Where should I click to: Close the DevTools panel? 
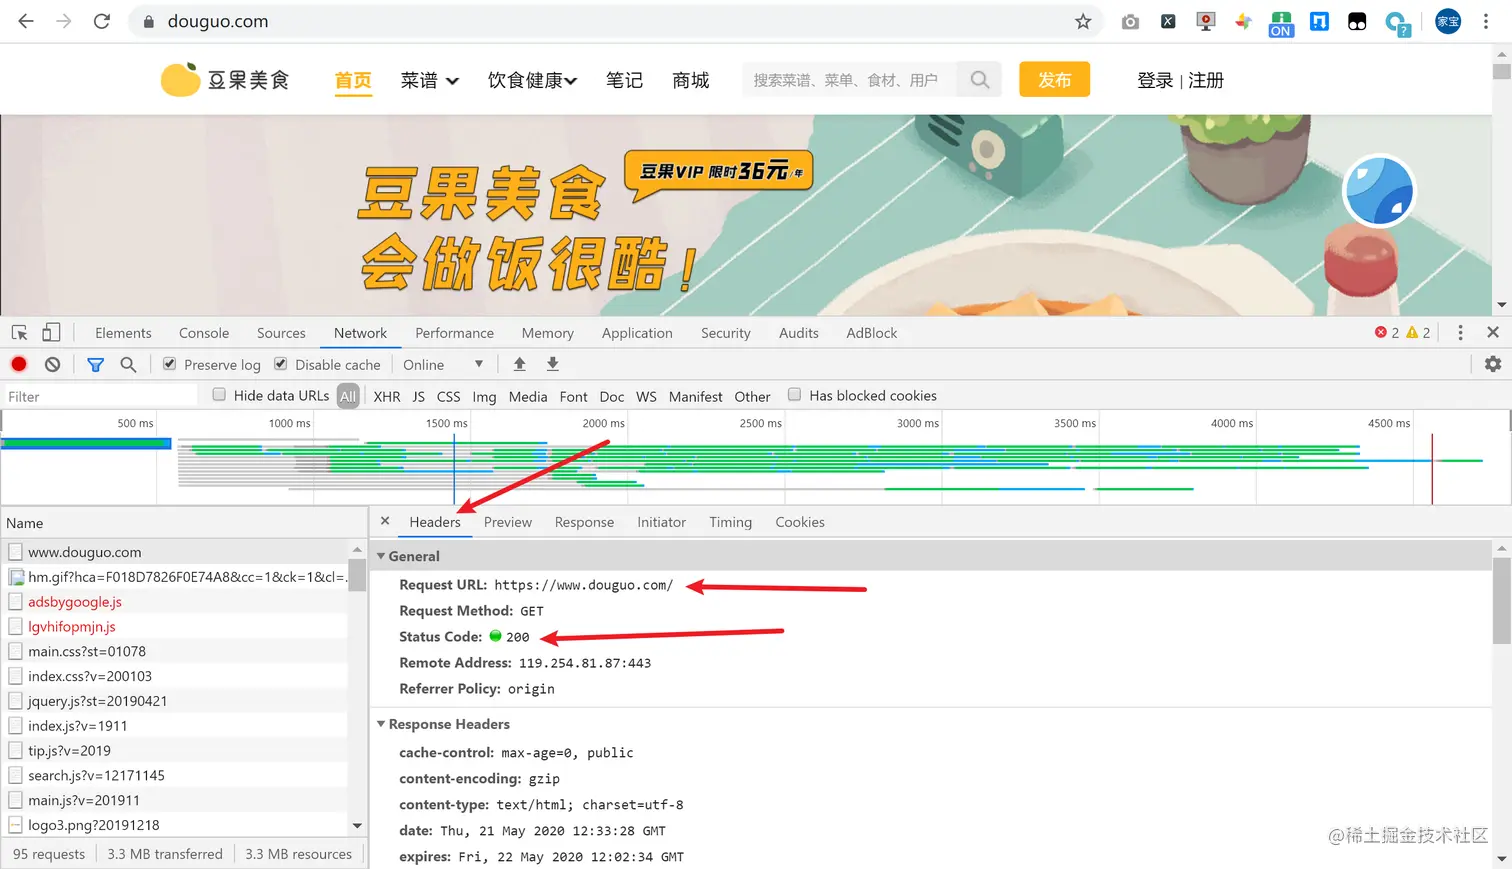[x=1493, y=332]
